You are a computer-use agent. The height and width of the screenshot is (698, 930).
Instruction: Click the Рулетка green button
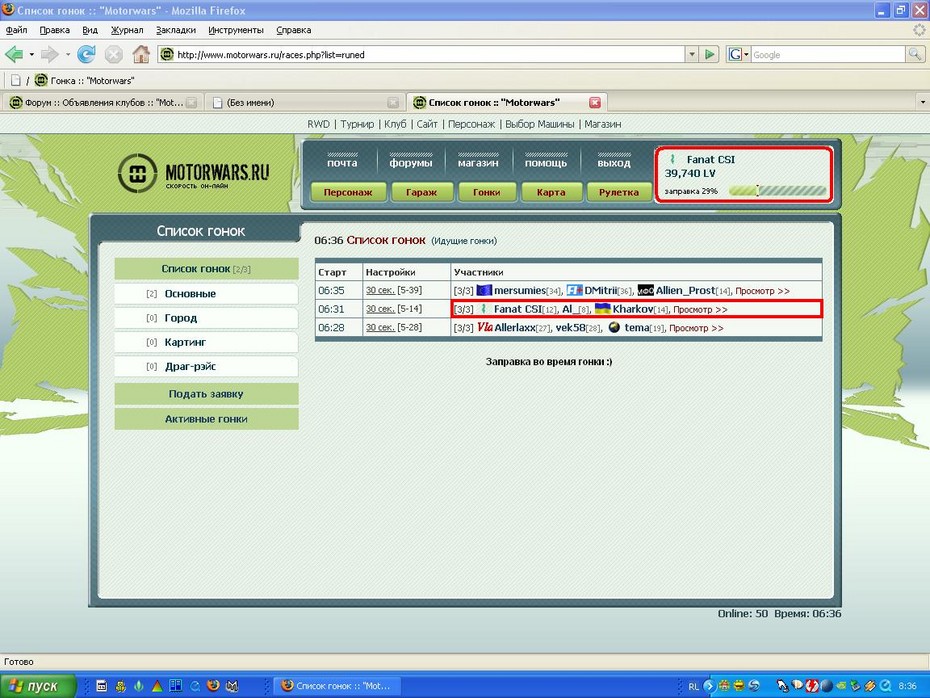pos(619,192)
